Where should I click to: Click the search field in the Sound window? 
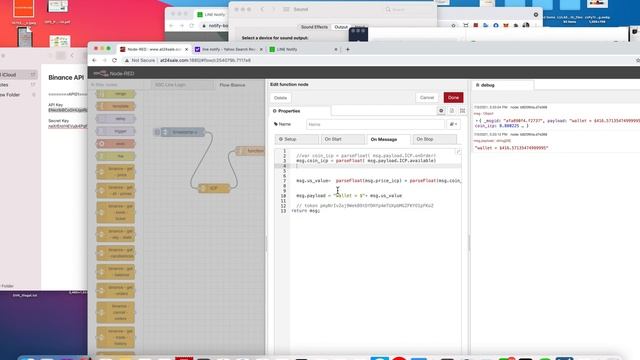point(408,9)
